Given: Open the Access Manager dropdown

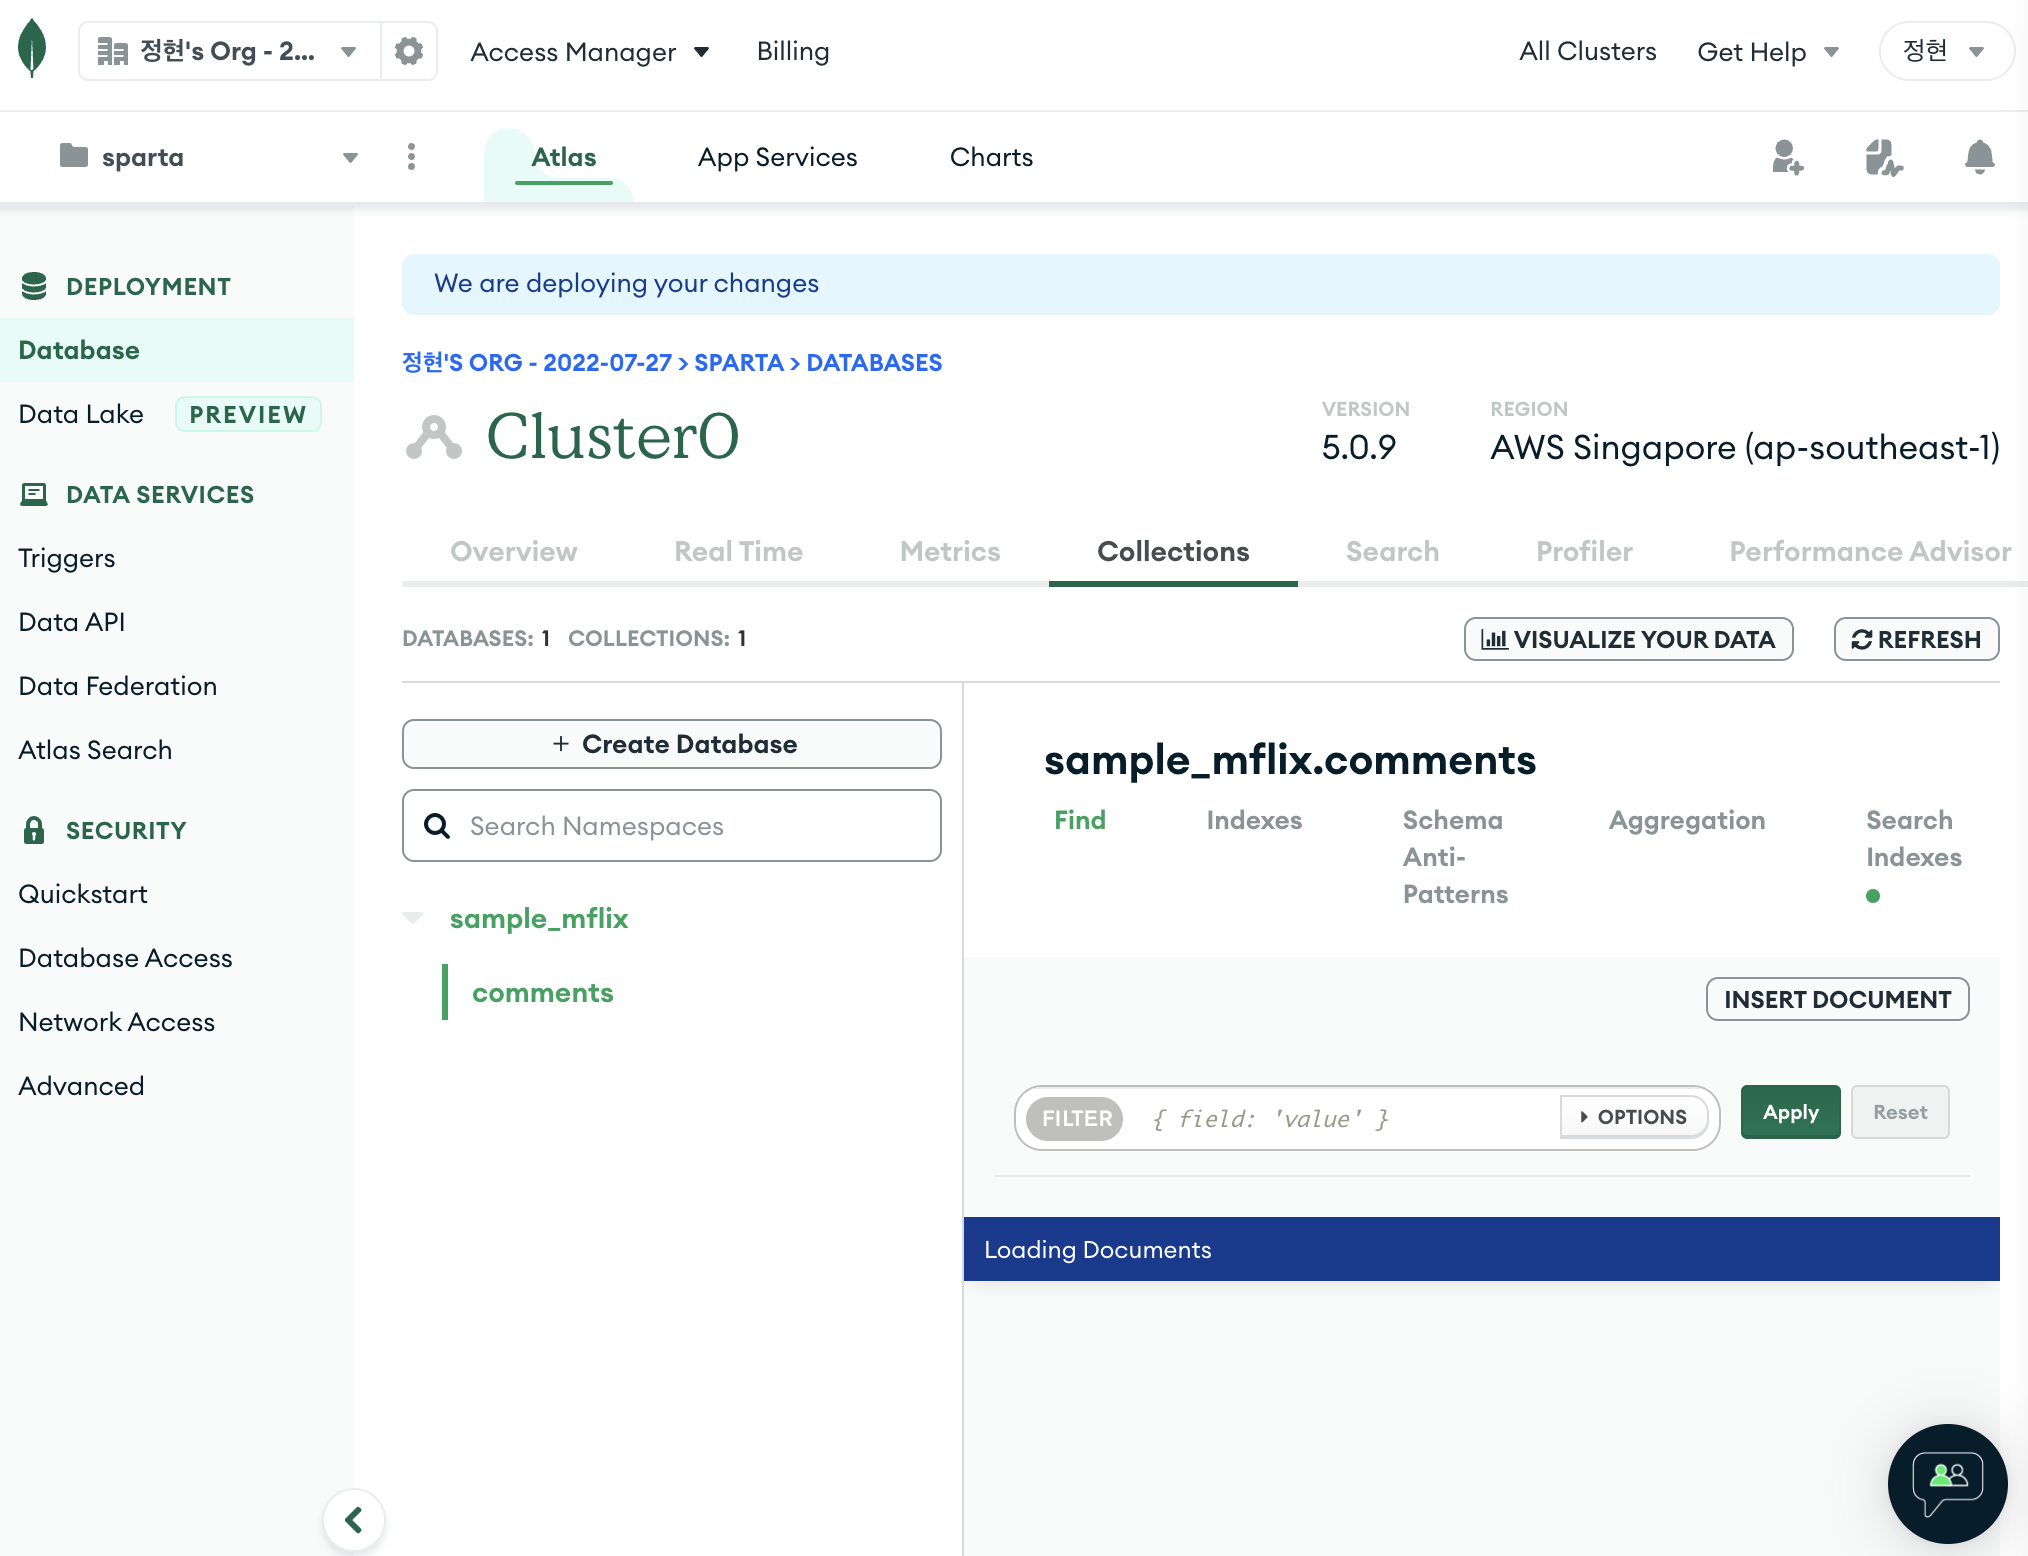Looking at the screenshot, I should coord(590,51).
